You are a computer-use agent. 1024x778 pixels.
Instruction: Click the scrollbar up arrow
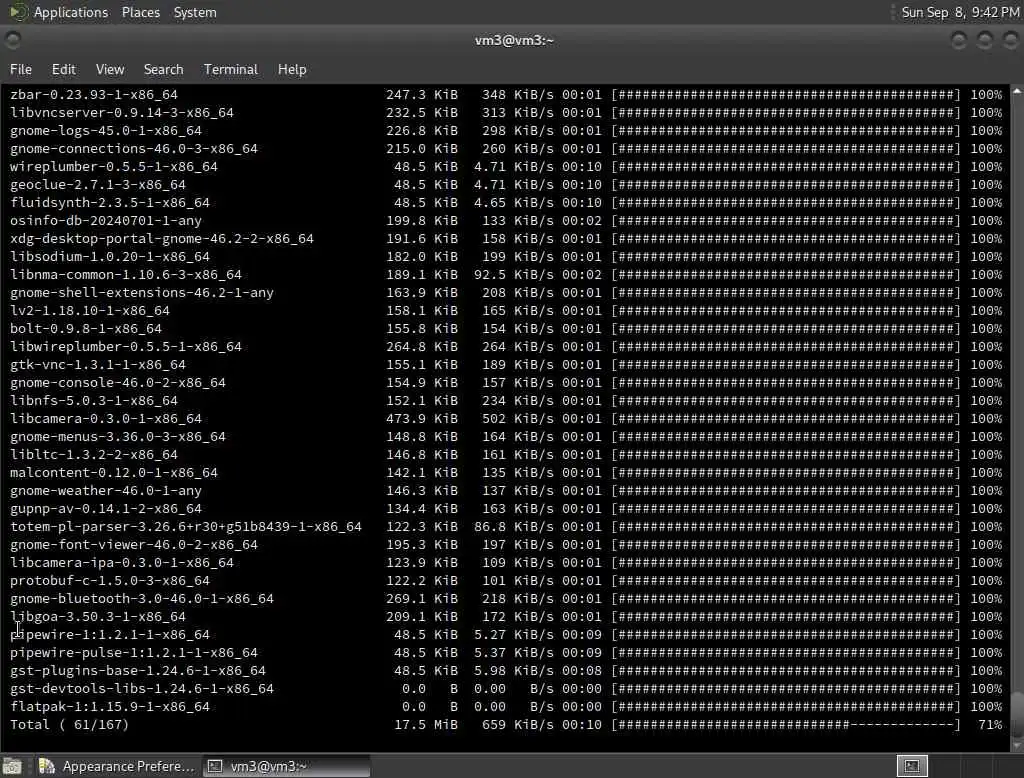tap(1017, 91)
